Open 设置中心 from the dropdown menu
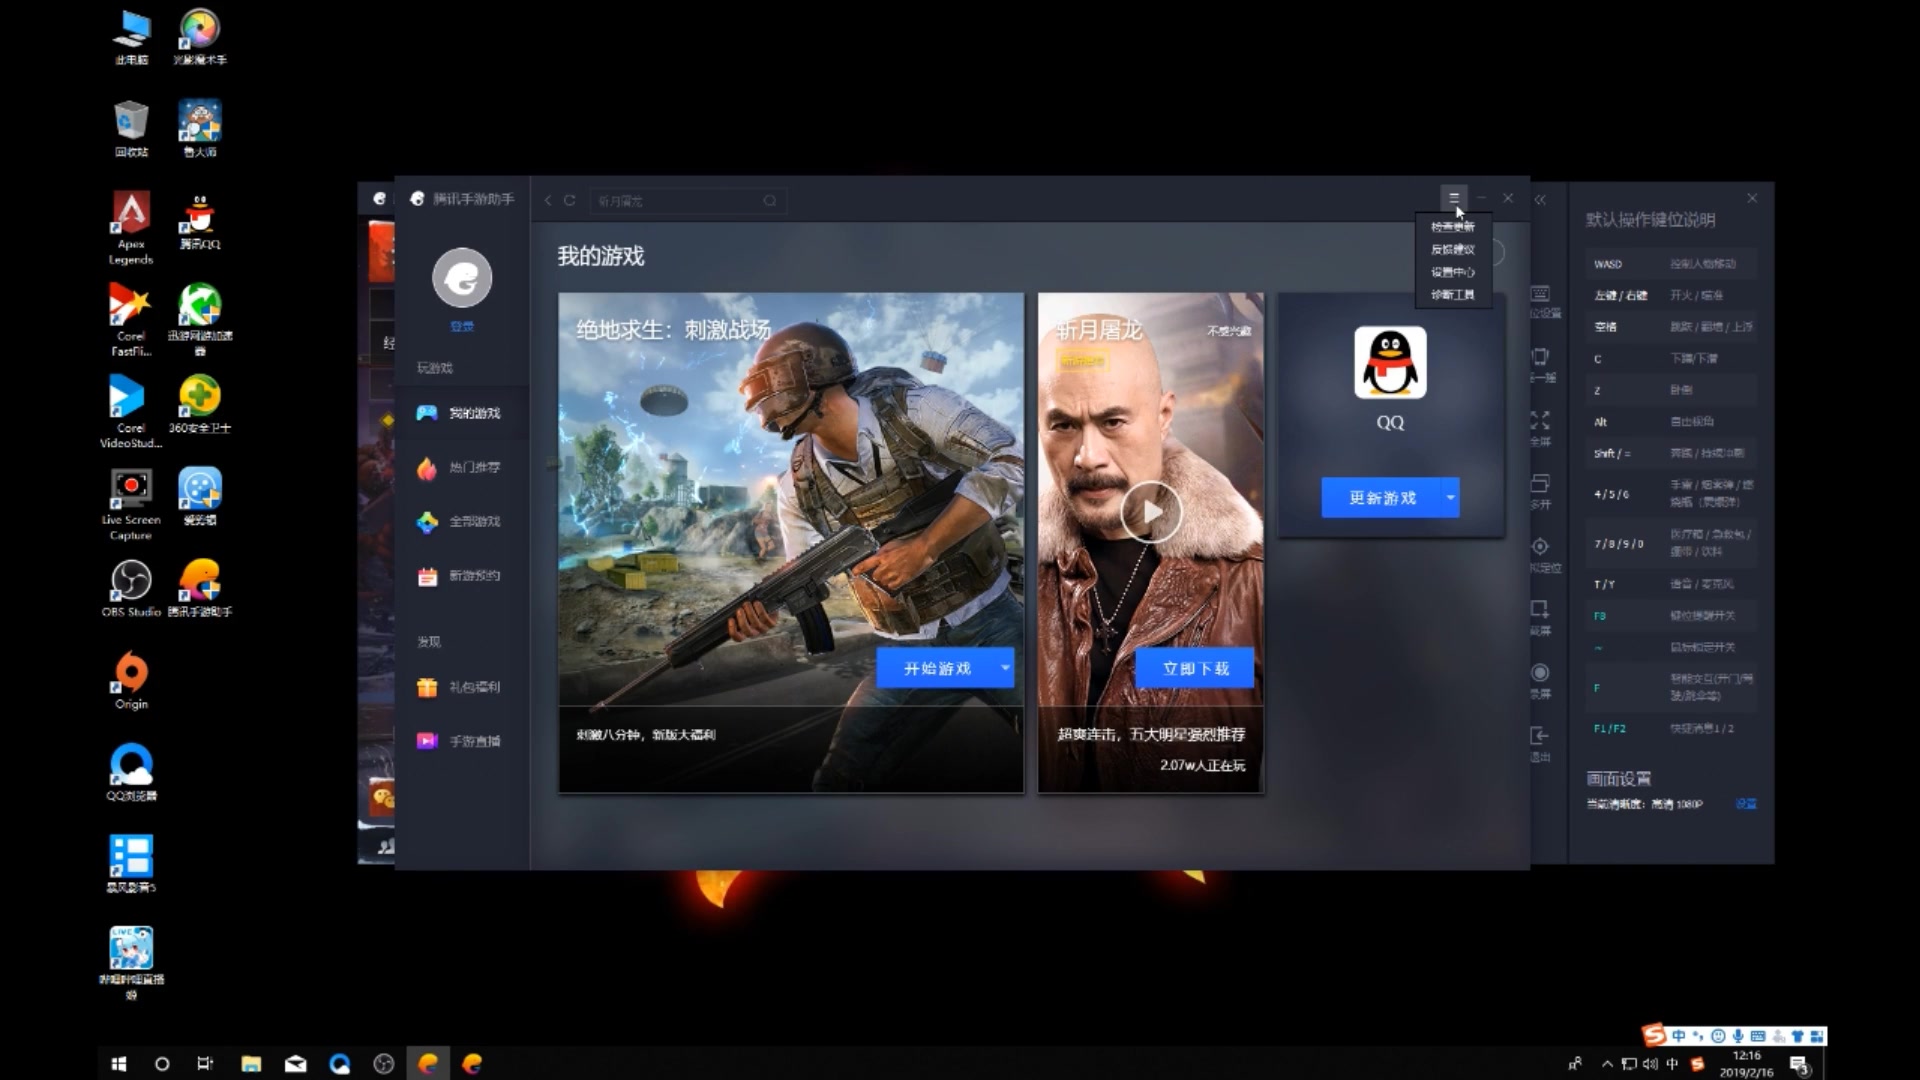The height and width of the screenshot is (1080, 1920). click(1453, 272)
